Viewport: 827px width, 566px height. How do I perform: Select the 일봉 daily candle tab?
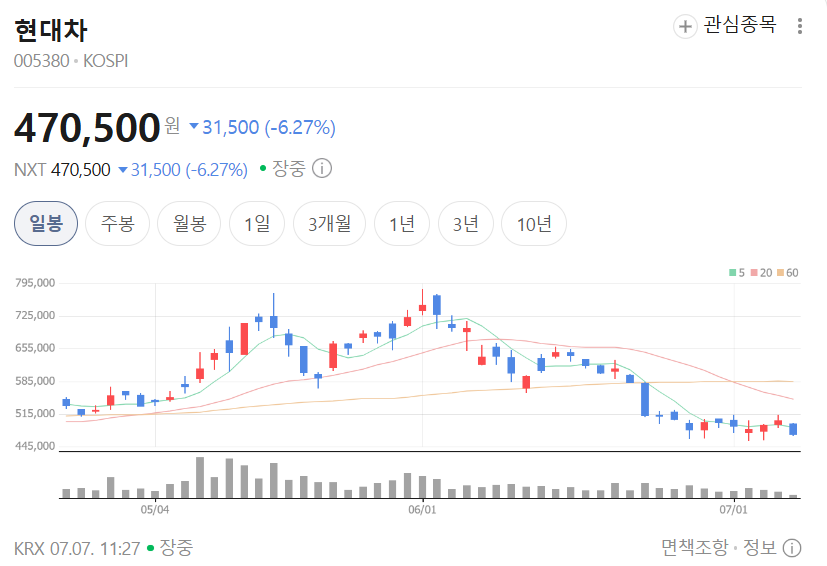point(46,224)
